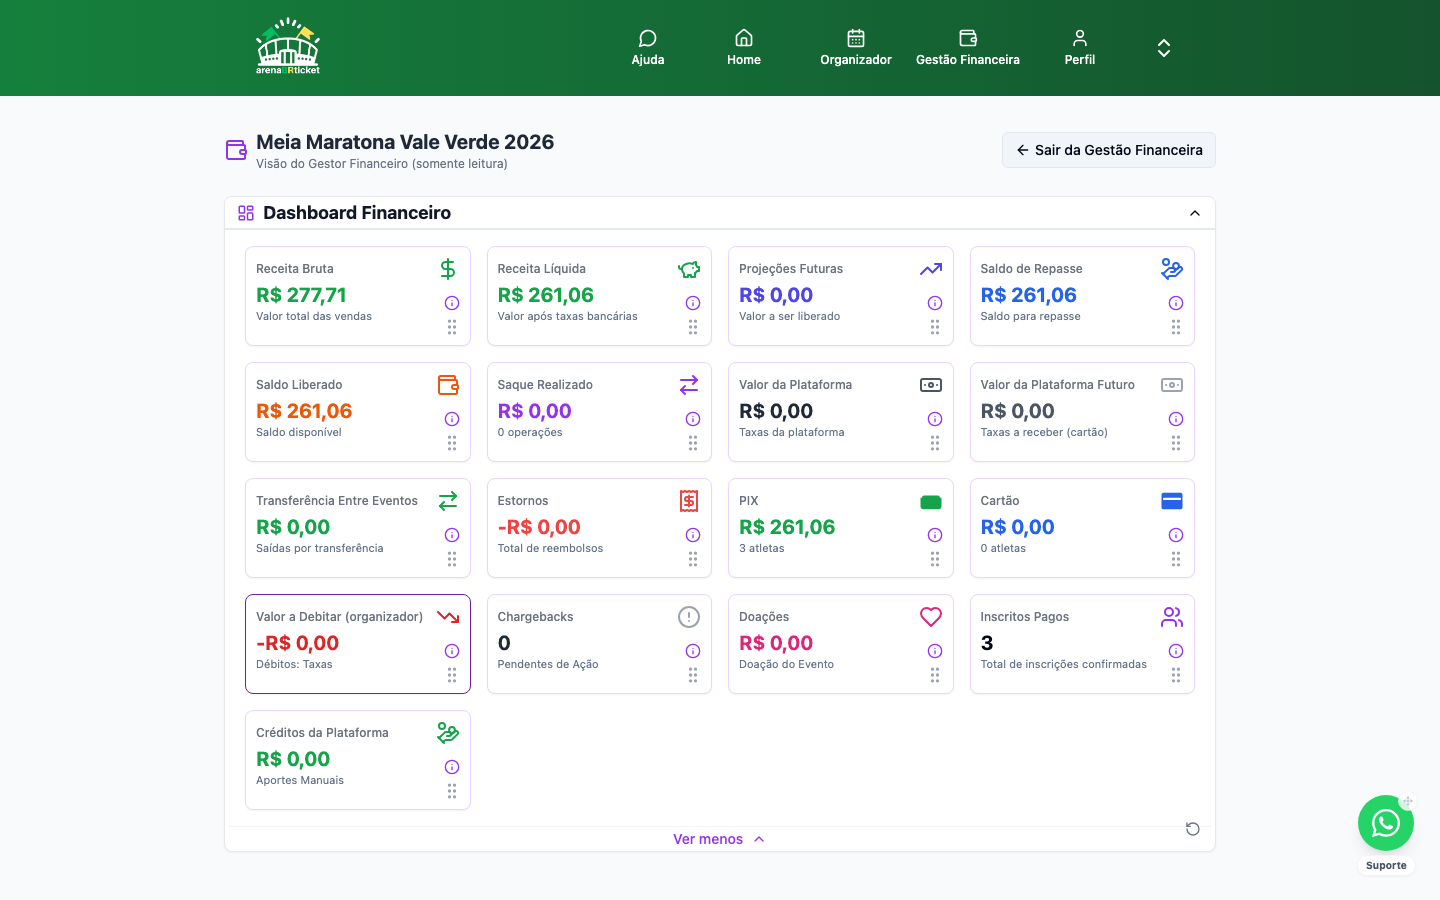Show info for Valor da Plataforma card
This screenshot has height=900, width=1440.
(x=935, y=419)
